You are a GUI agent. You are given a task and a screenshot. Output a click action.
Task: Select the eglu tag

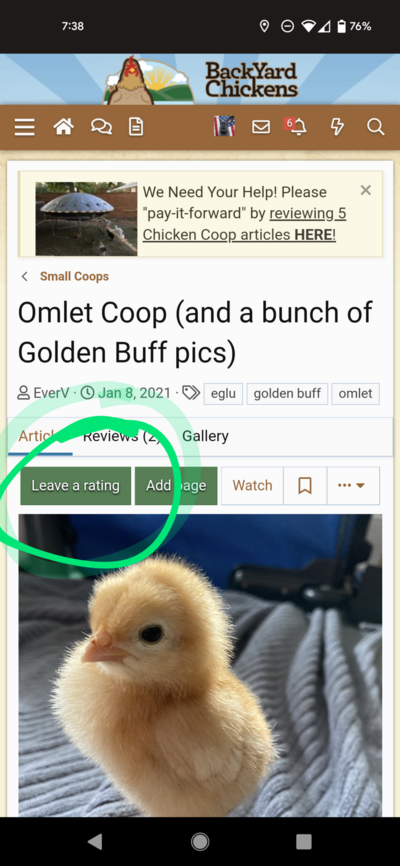(x=223, y=394)
